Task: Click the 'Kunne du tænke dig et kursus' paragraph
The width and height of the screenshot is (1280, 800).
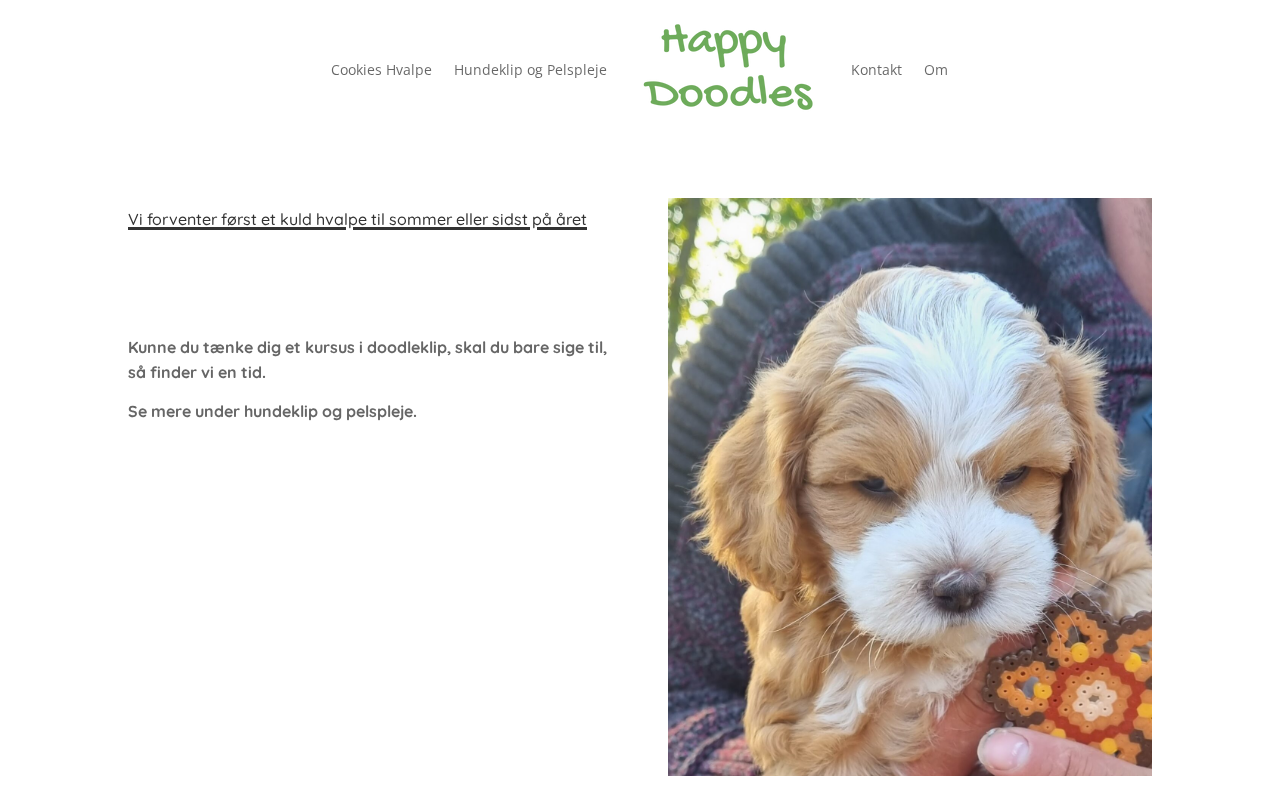Action: point(368,360)
